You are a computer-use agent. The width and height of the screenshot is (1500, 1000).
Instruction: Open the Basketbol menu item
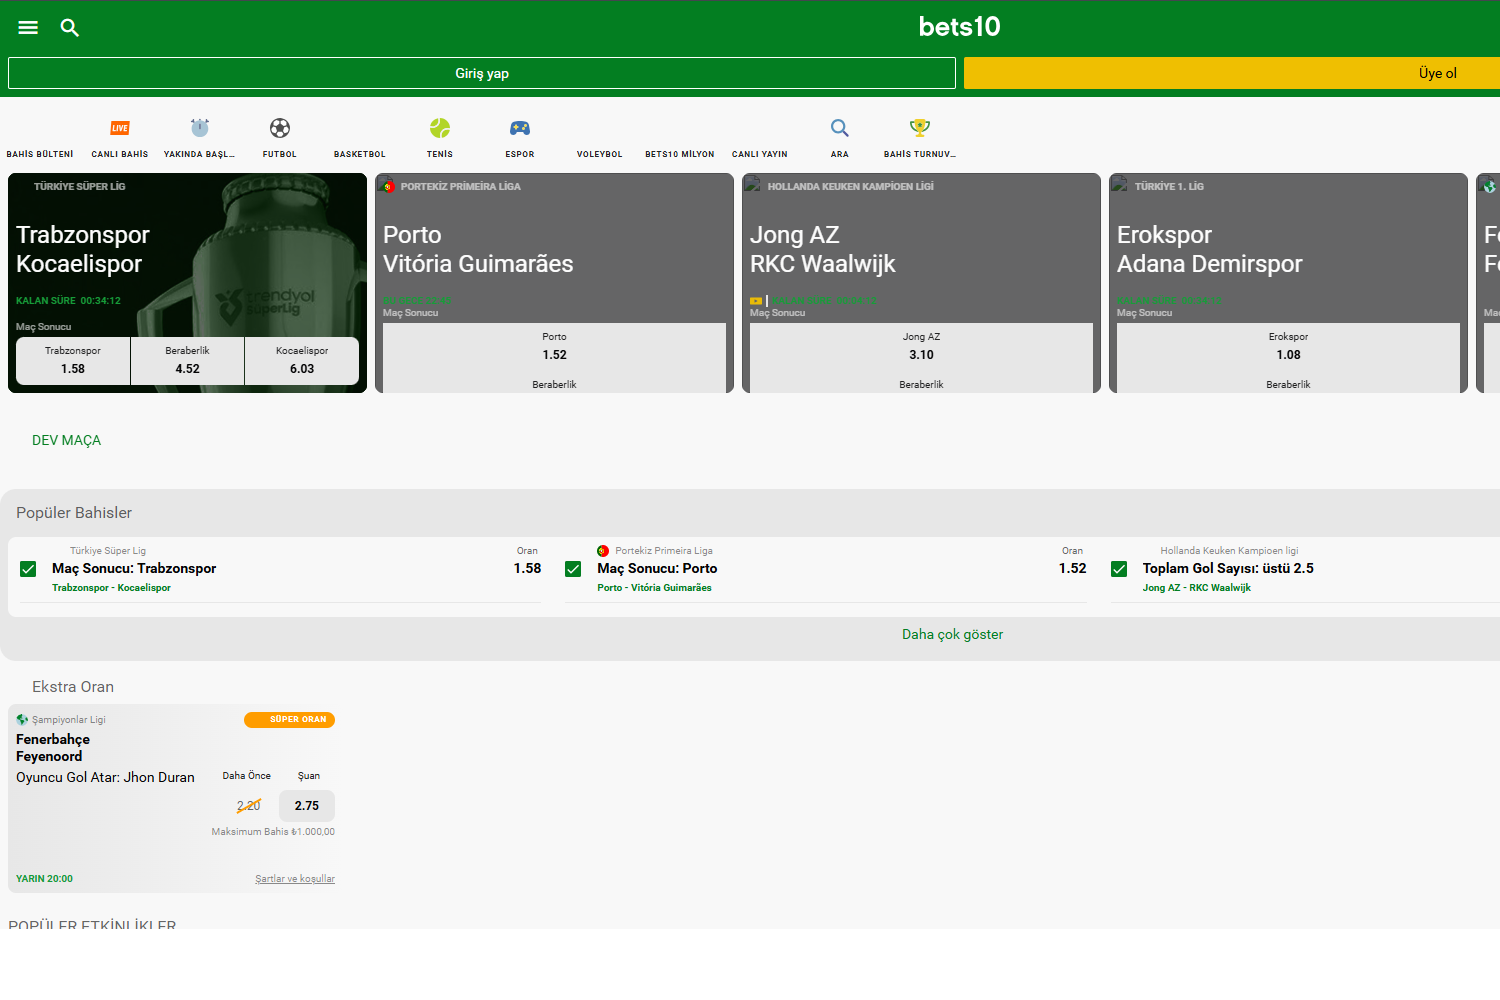point(360,154)
